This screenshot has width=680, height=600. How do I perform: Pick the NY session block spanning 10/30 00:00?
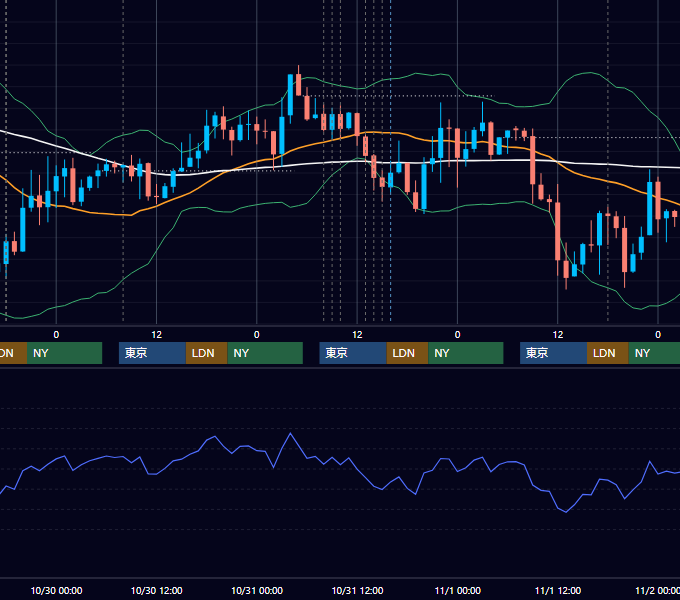coord(65,353)
